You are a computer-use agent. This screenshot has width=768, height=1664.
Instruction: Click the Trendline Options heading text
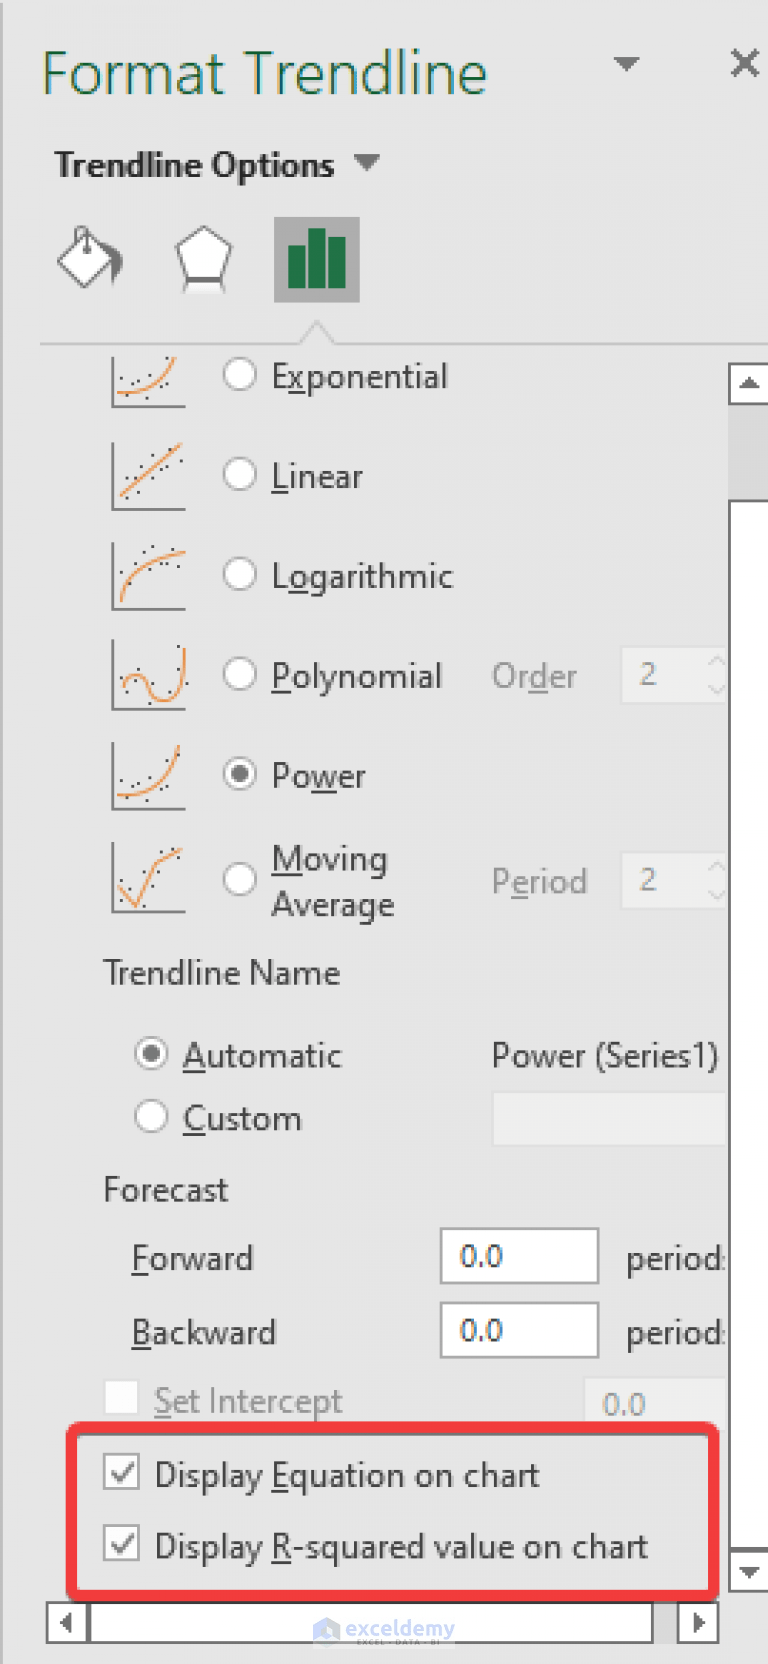pyautogui.click(x=194, y=164)
